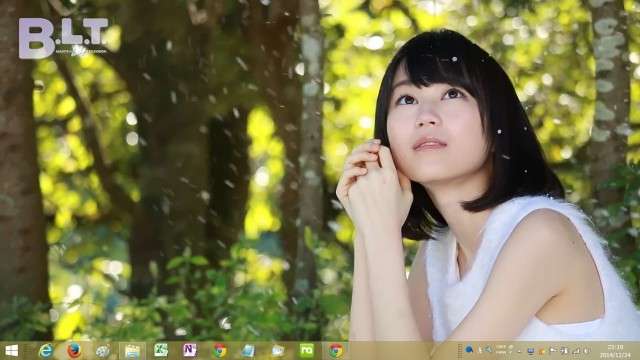Open the Action Center flag icon
The width and height of the screenshot is (640, 360).
[553, 350]
